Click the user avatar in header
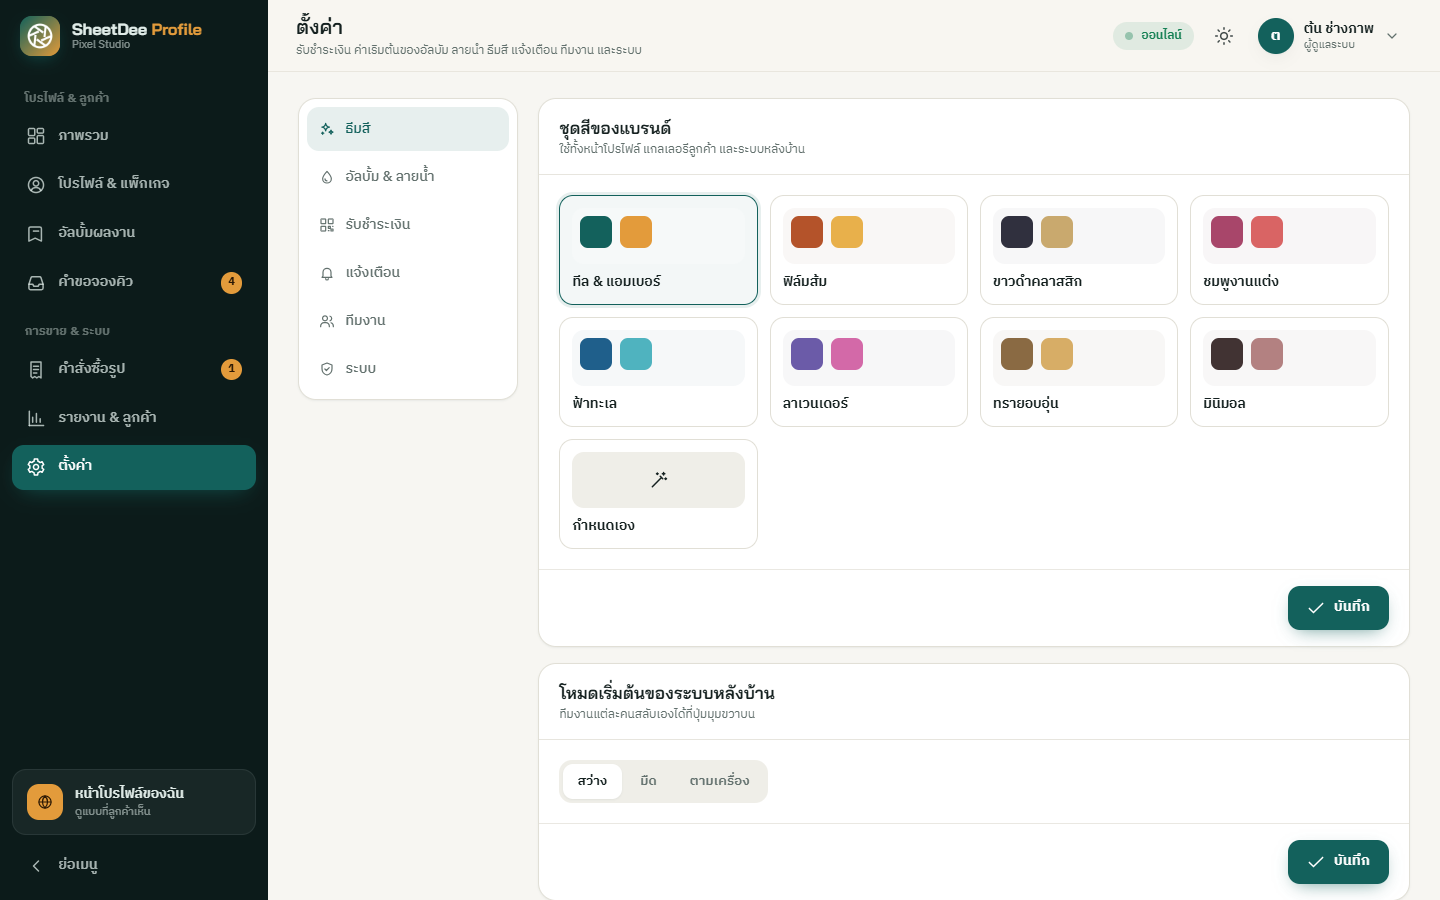 coord(1276,36)
